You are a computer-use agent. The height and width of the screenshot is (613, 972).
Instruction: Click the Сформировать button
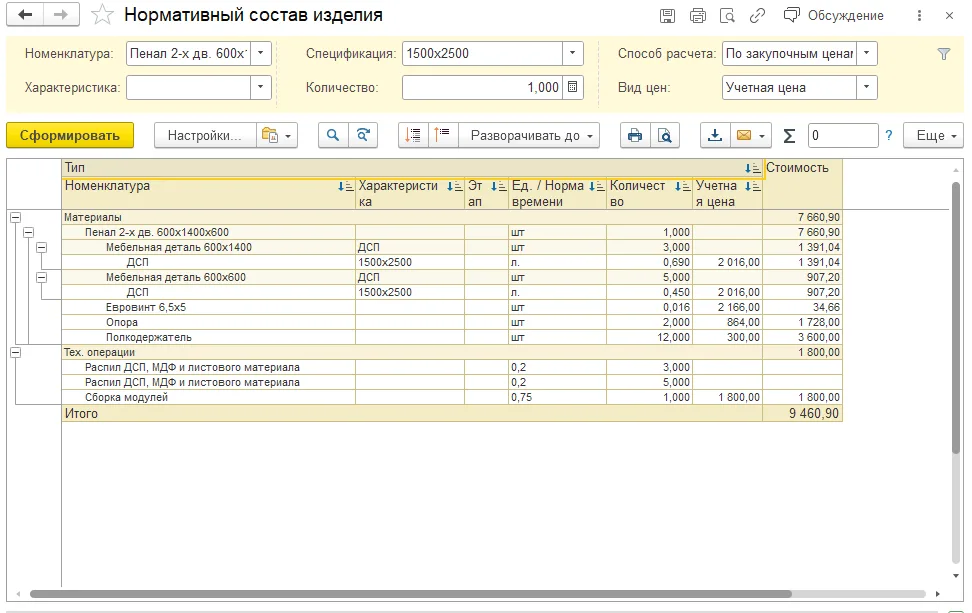point(70,135)
